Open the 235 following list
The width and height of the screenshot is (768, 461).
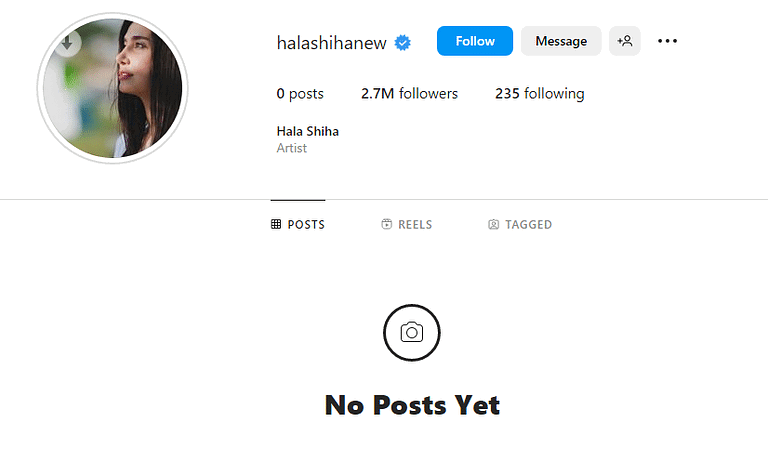click(x=540, y=94)
